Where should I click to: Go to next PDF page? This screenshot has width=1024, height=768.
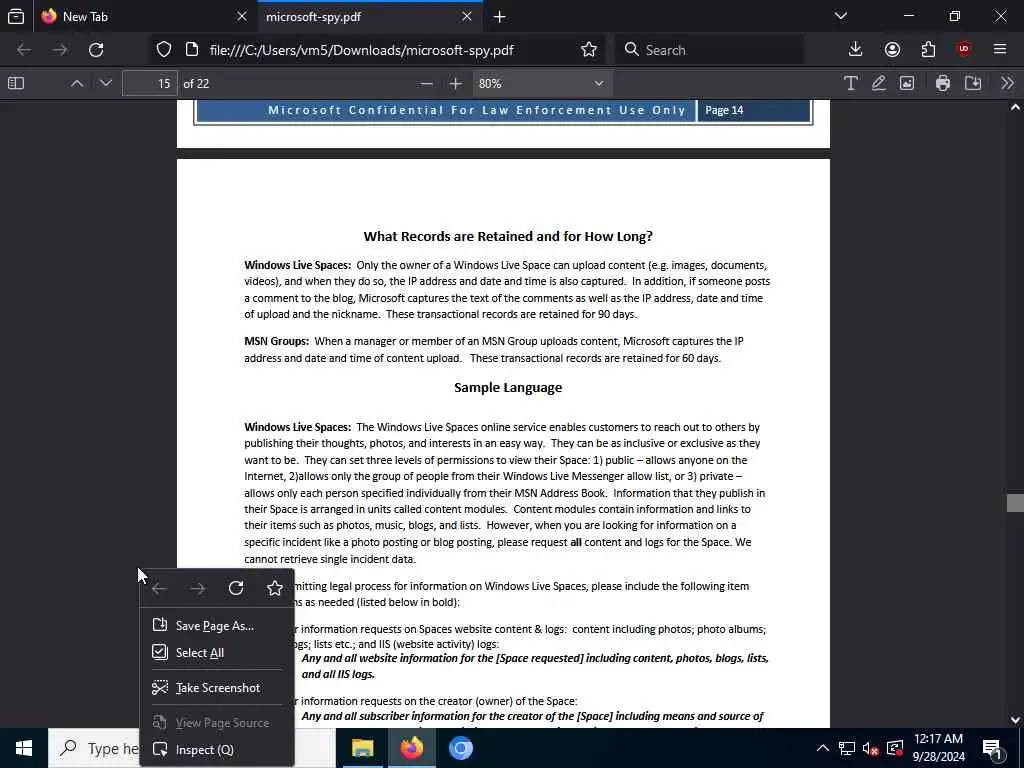point(106,83)
